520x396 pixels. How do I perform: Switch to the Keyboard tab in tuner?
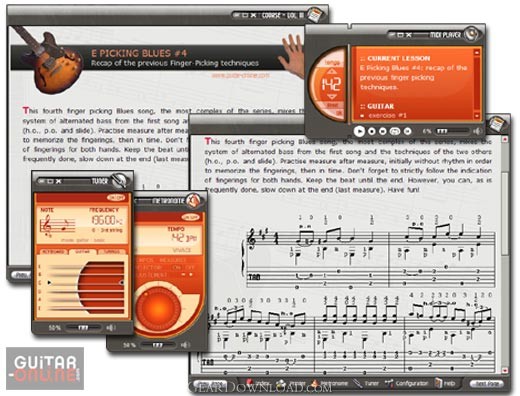pyautogui.click(x=53, y=252)
